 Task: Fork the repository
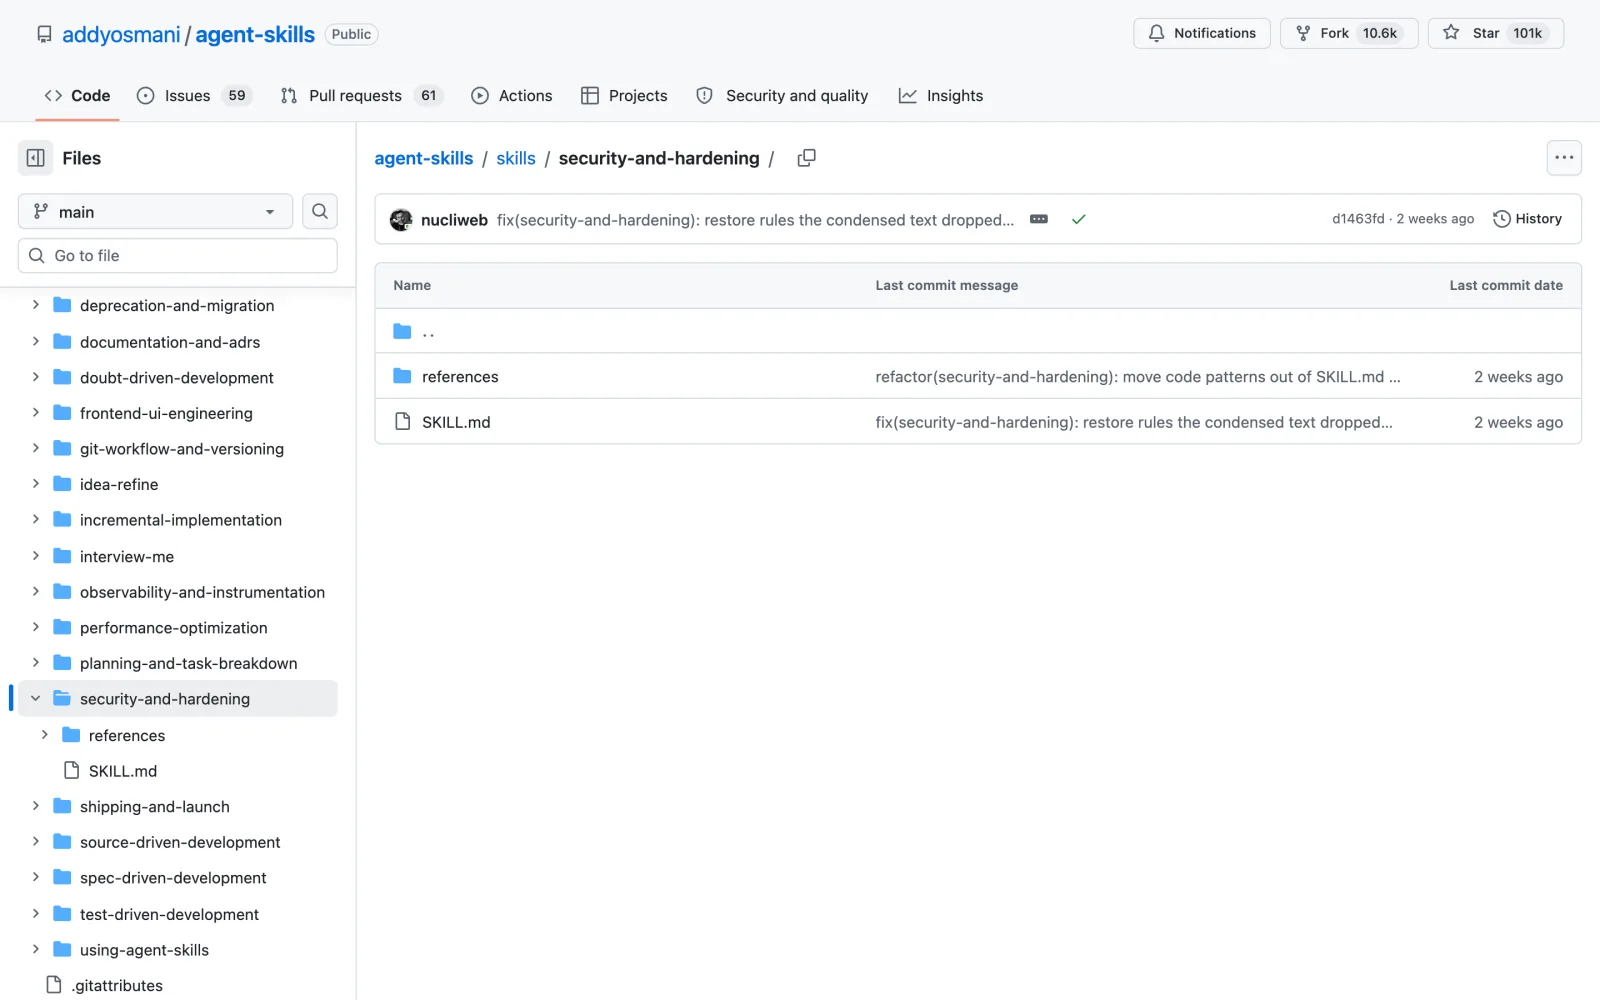coord(1349,33)
